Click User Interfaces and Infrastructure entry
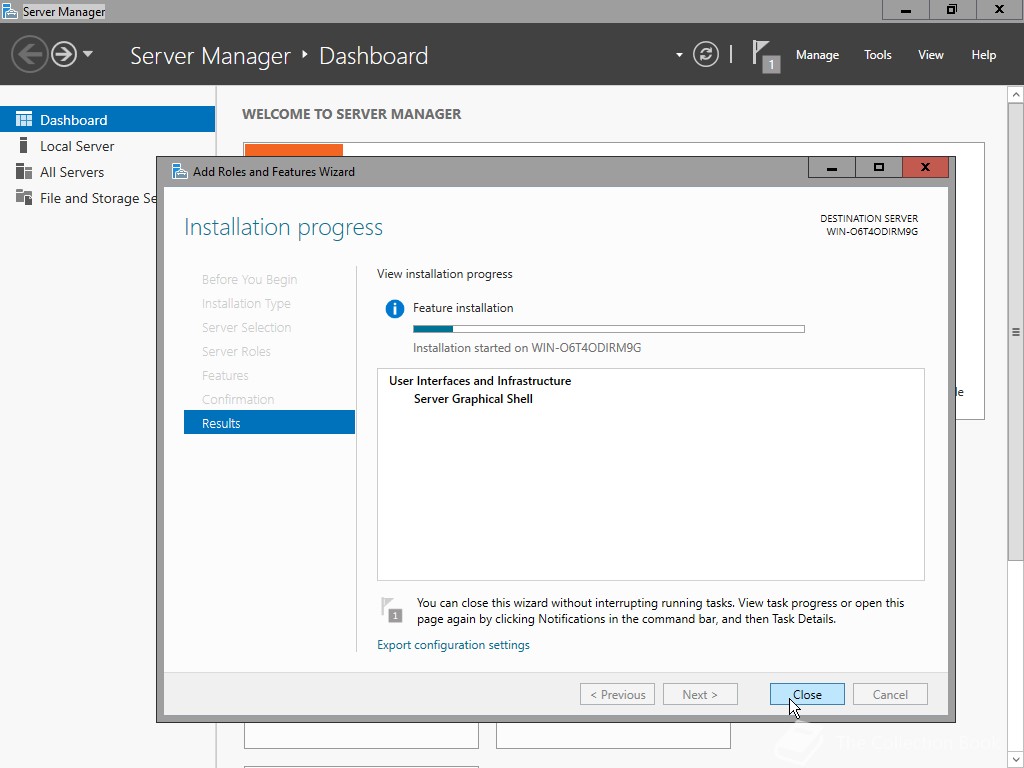The height and width of the screenshot is (768, 1024). click(x=480, y=381)
